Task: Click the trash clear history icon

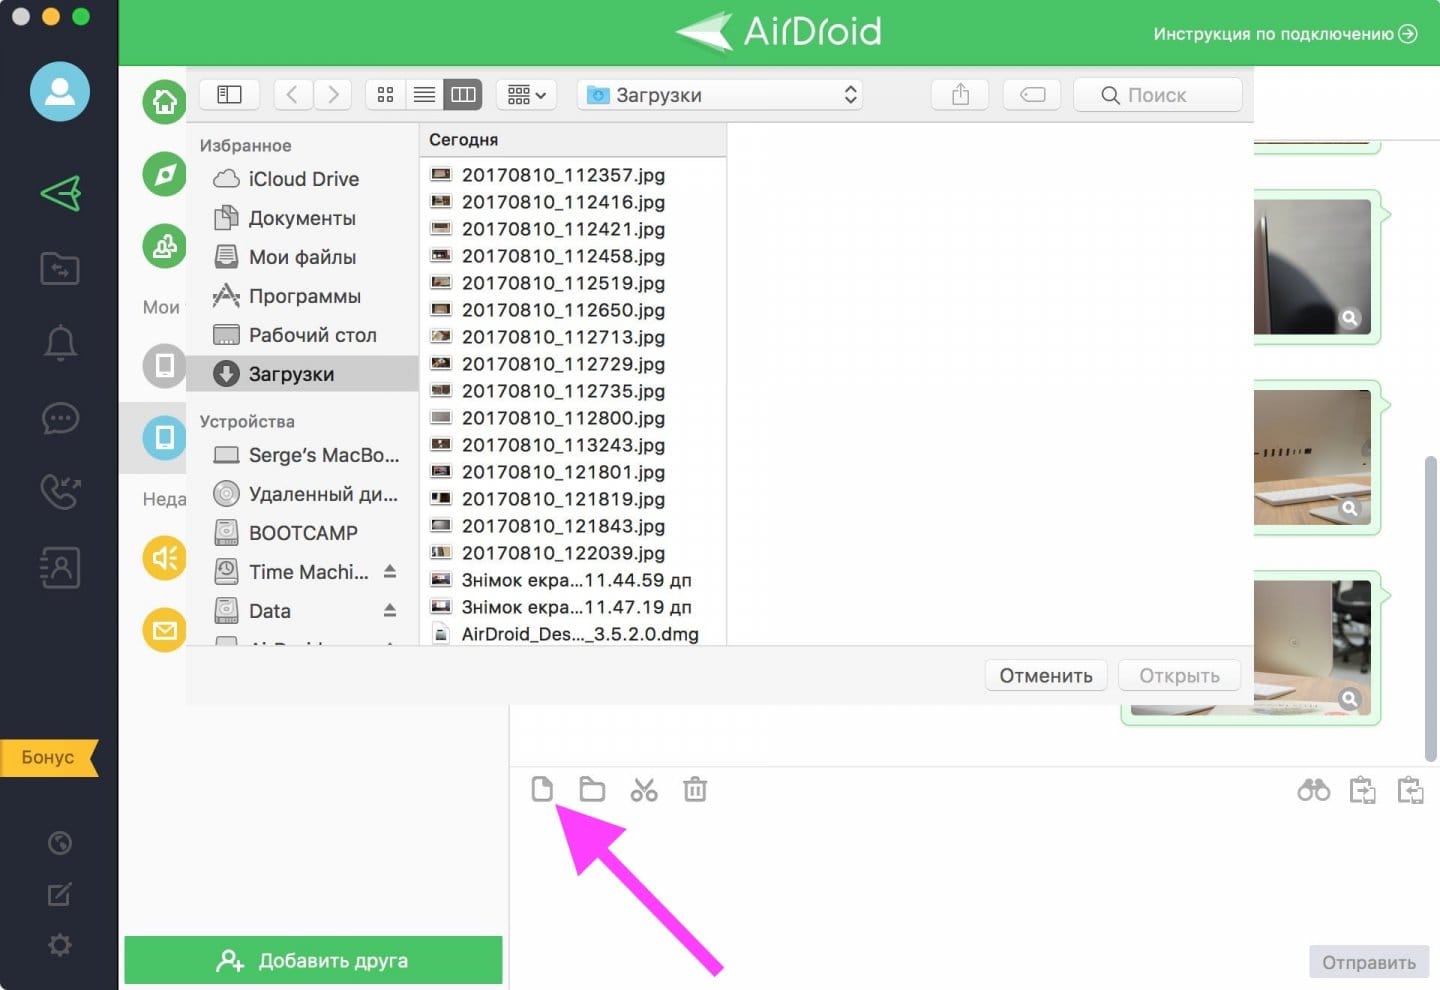Action: 695,789
